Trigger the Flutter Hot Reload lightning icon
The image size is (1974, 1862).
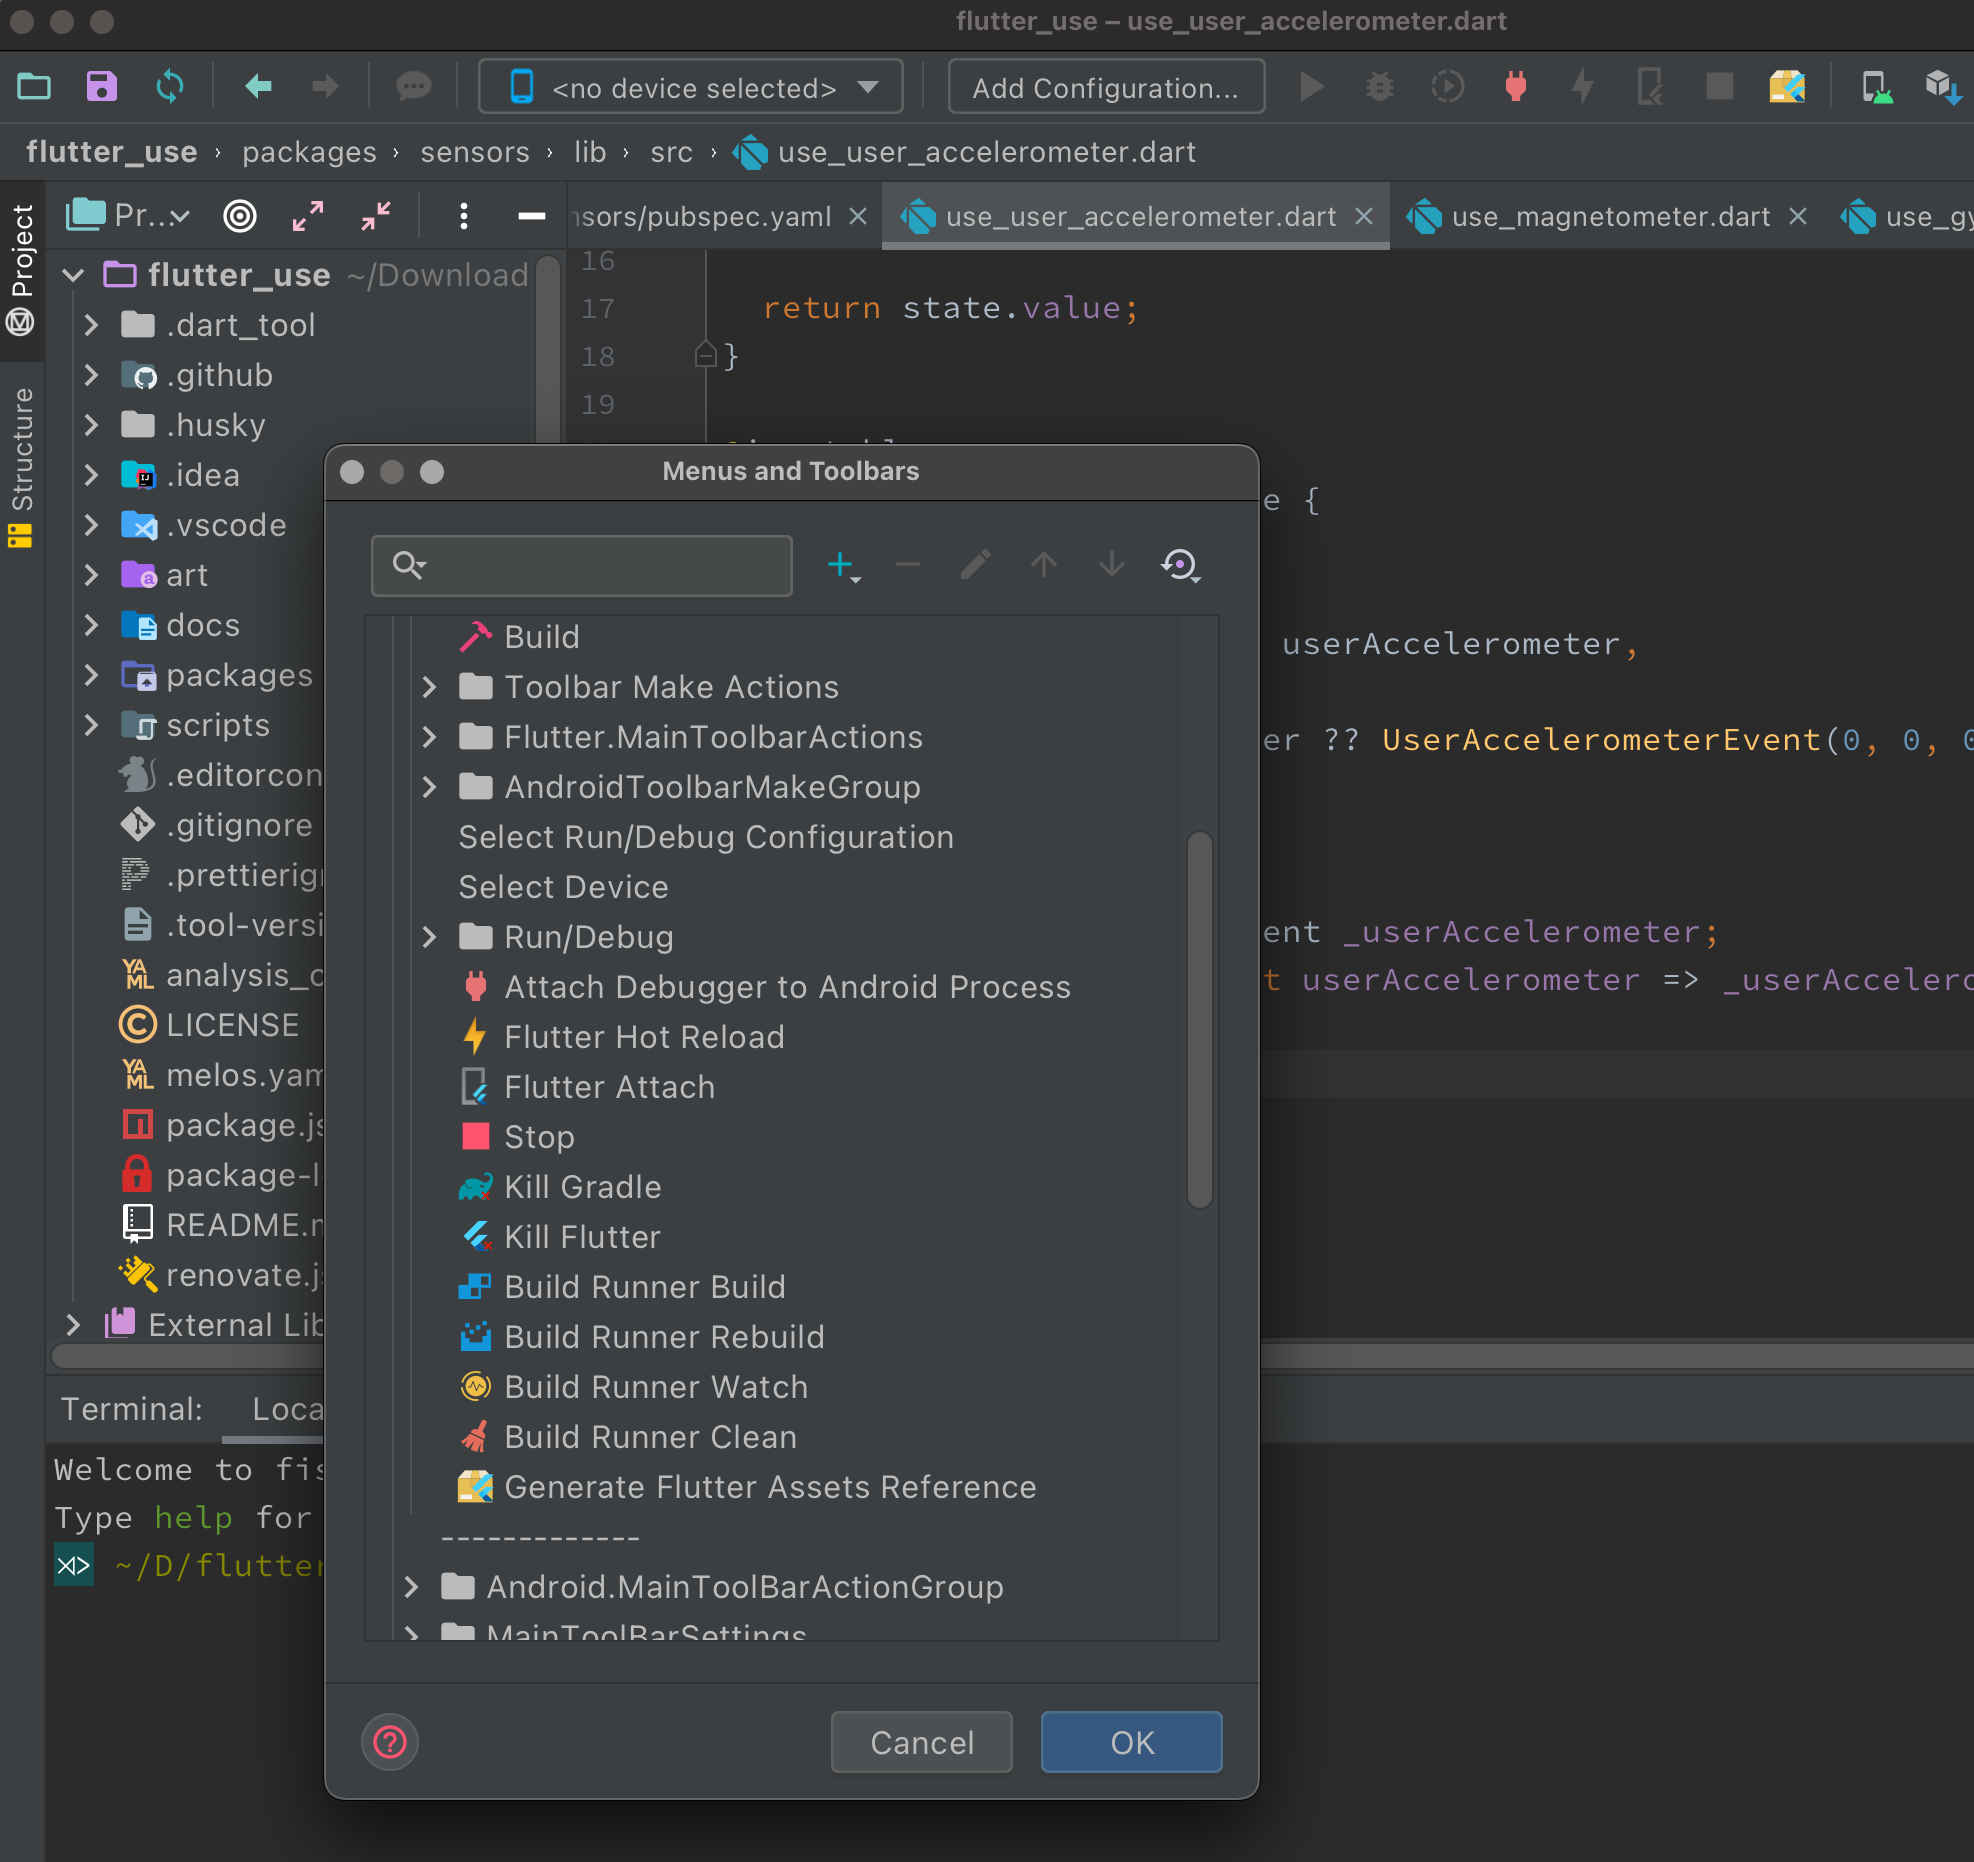(1583, 87)
